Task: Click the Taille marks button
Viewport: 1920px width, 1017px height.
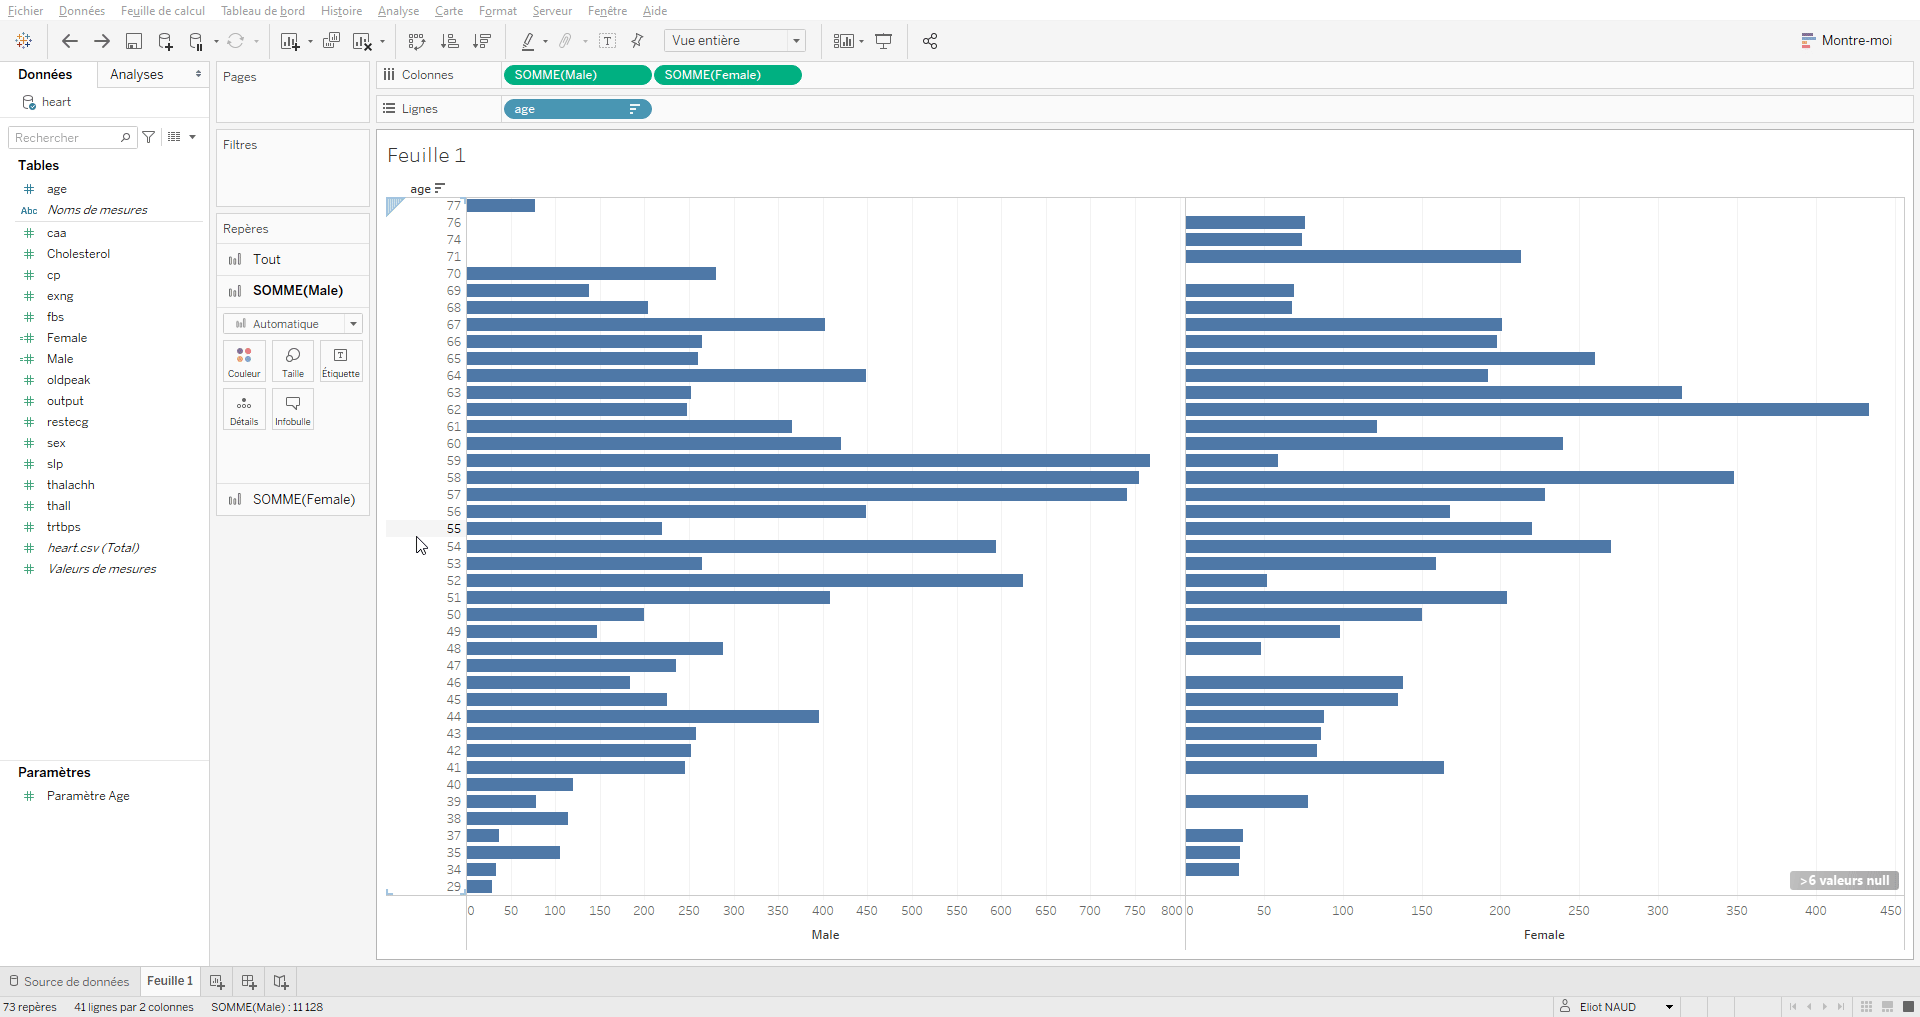Action: [293, 361]
